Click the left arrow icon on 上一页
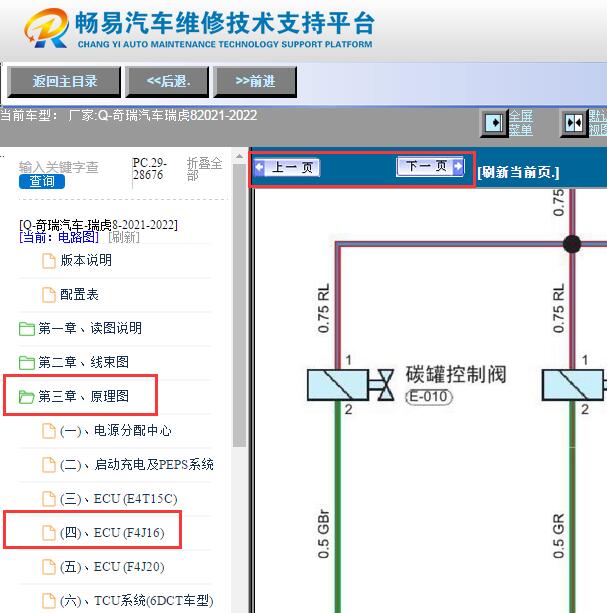The image size is (607, 613). pyautogui.click(x=259, y=167)
